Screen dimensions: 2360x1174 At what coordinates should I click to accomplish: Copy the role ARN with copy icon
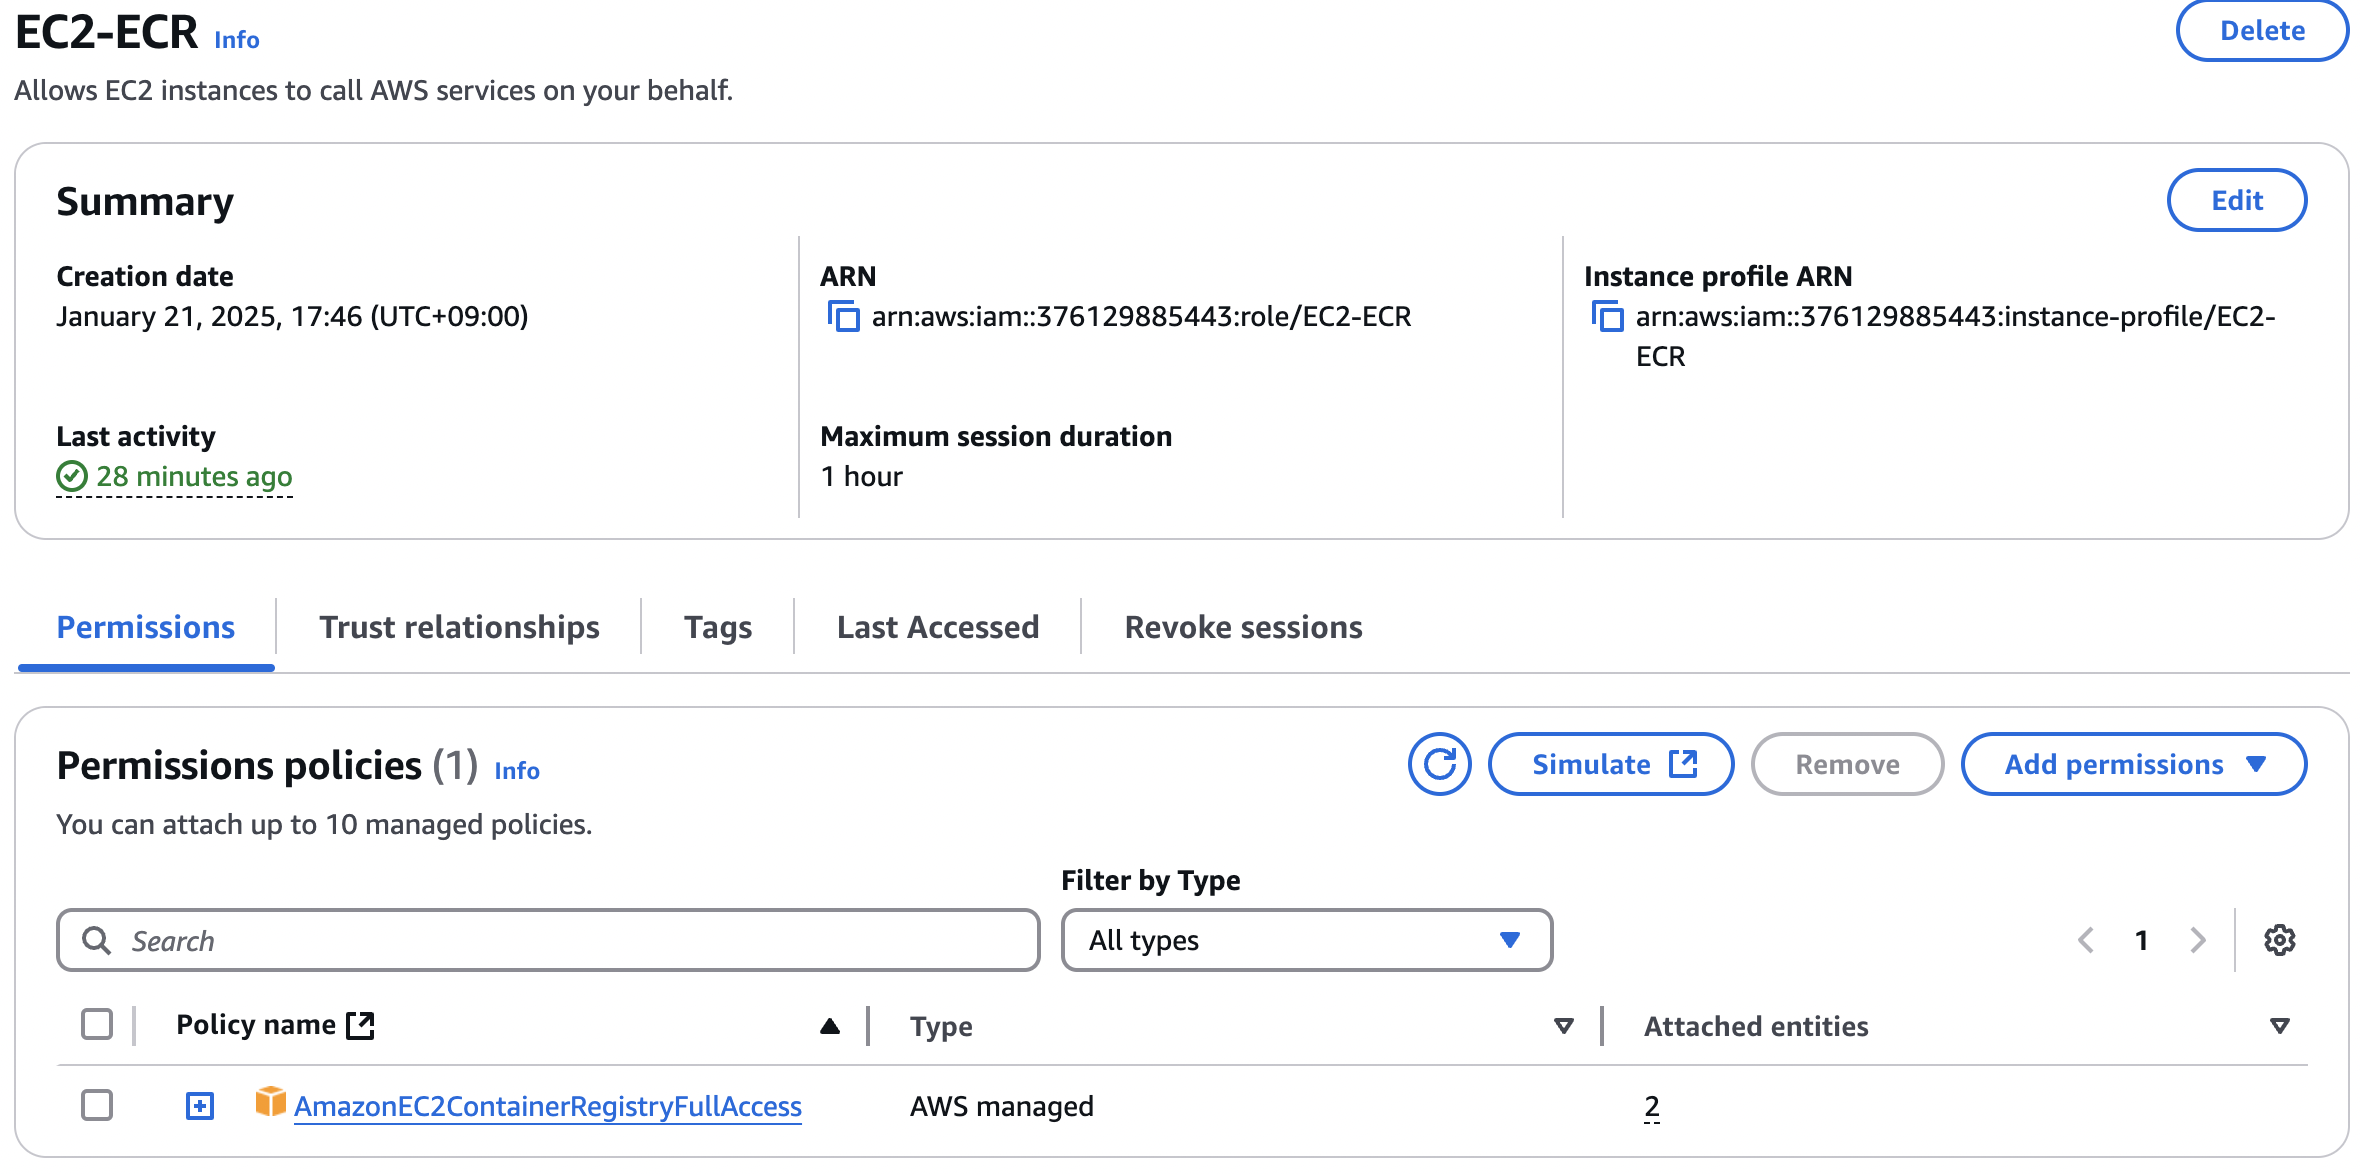point(843,317)
